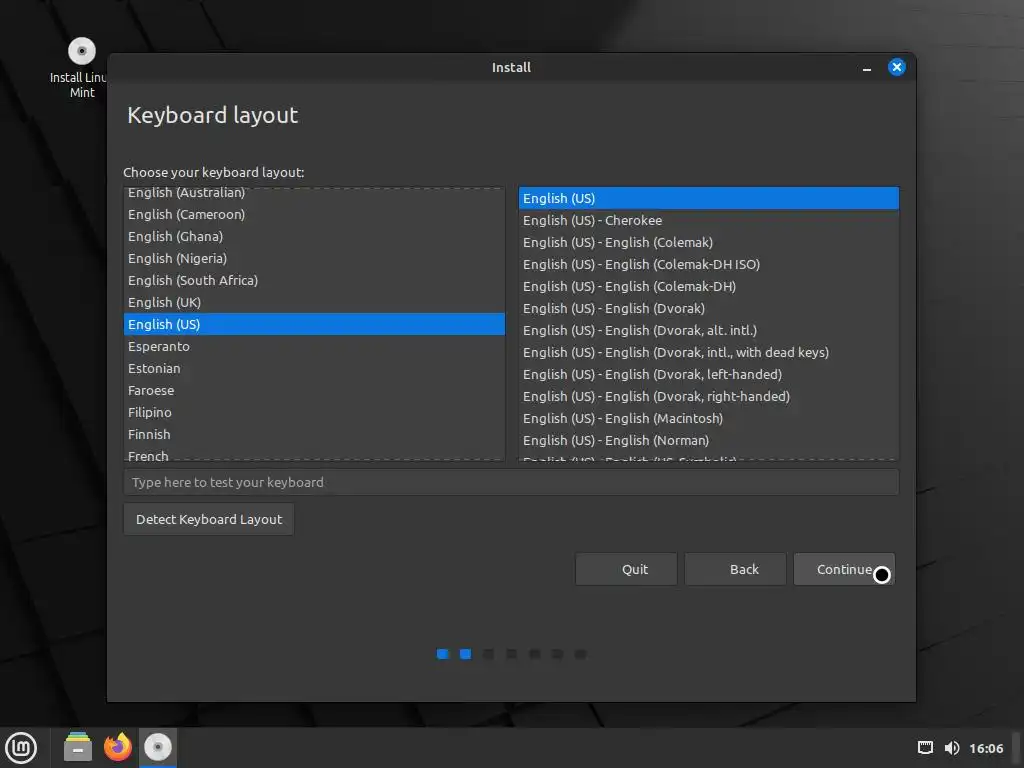The height and width of the screenshot is (768, 1024).
Task: Go Back to the previous step
Action: [x=735, y=569]
